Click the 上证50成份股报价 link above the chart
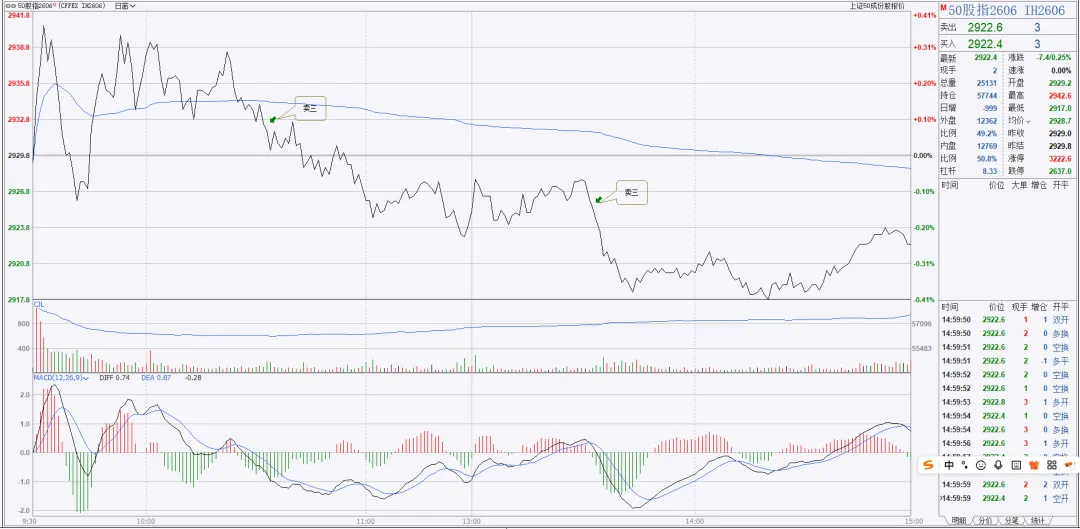The width and height of the screenshot is (1080, 529). pos(878,6)
